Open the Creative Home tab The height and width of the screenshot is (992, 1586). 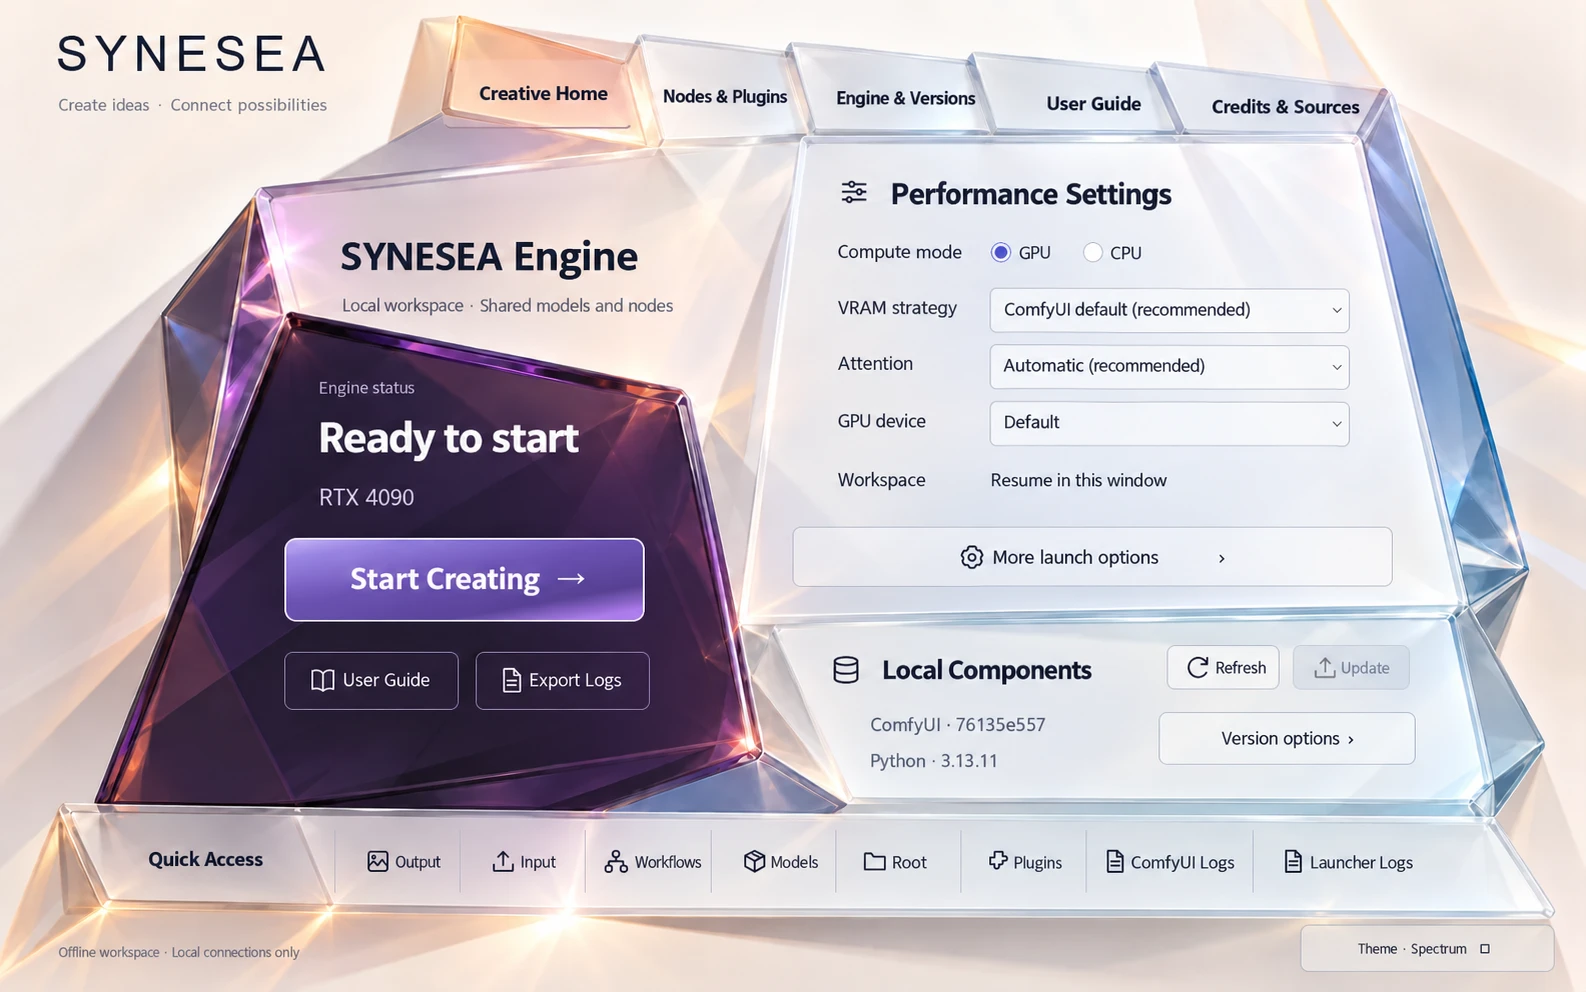pyautogui.click(x=543, y=93)
